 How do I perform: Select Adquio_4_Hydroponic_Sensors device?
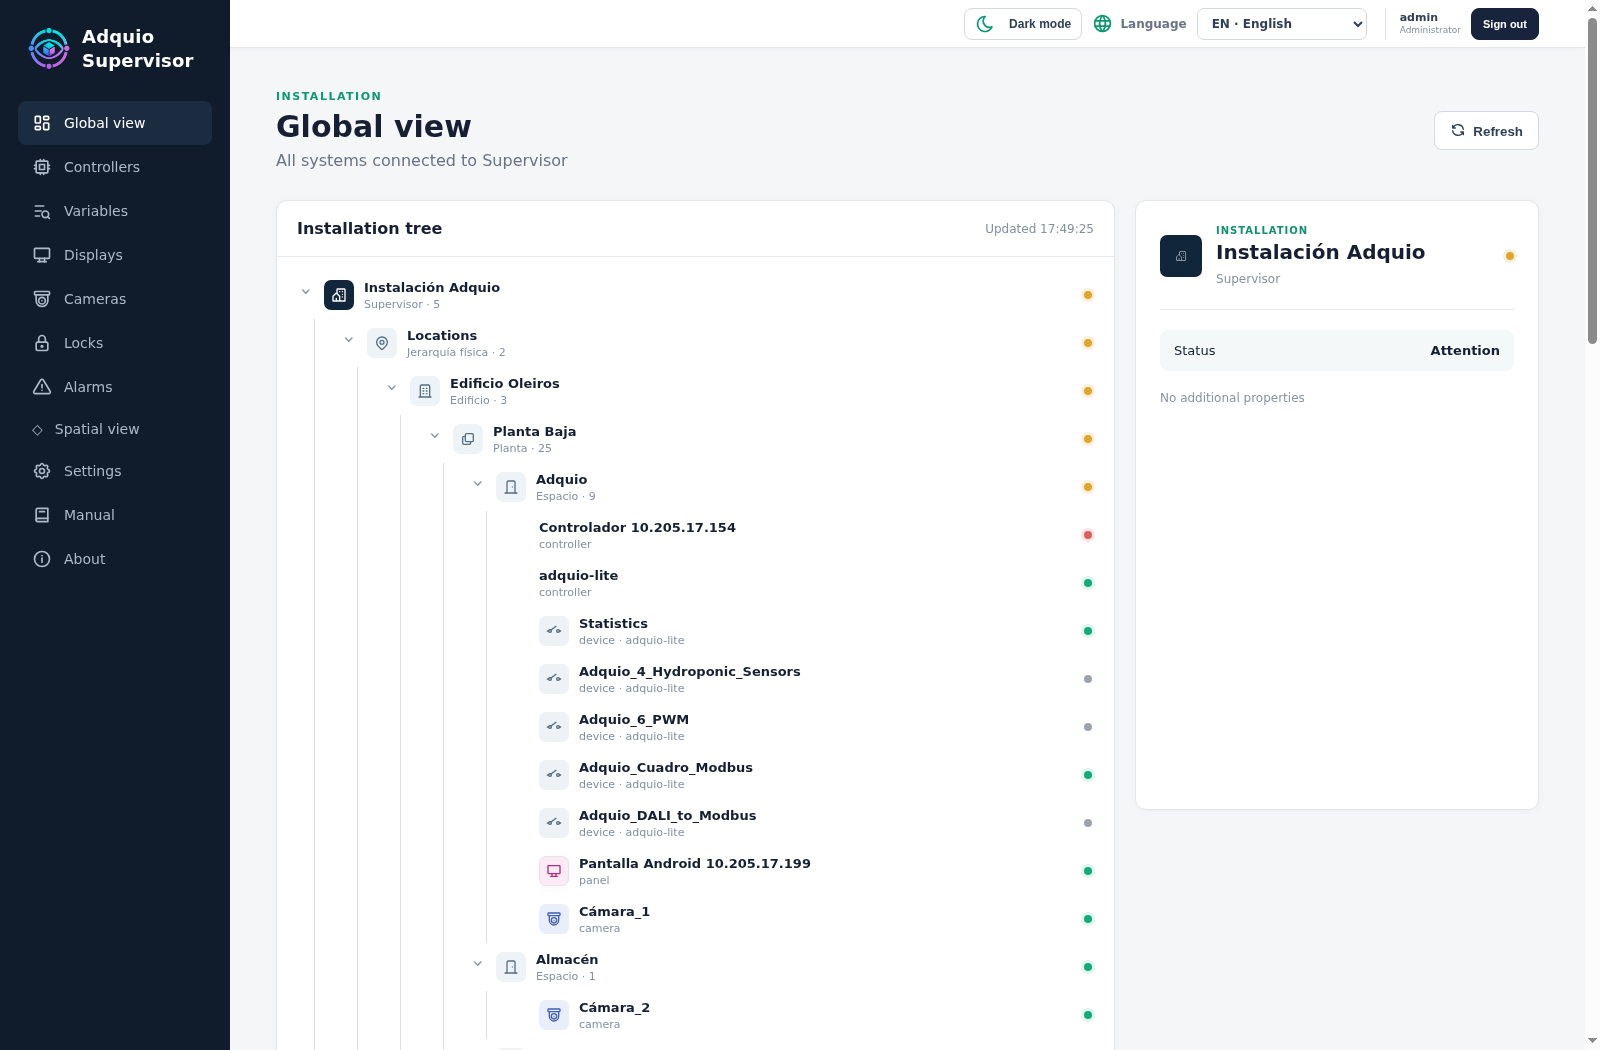816,679
